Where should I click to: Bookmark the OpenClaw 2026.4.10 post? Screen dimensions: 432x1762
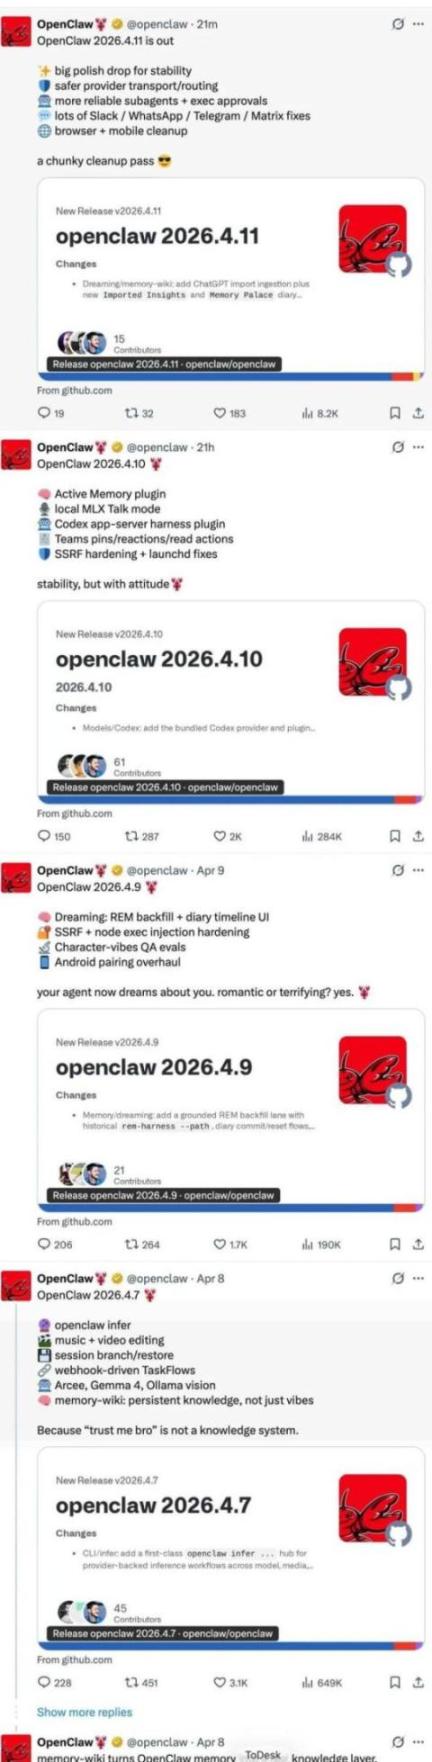point(395,836)
